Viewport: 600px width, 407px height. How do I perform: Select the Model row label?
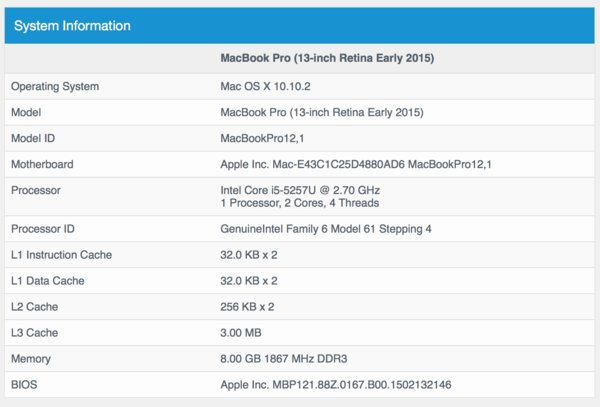pyautogui.click(x=27, y=112)
